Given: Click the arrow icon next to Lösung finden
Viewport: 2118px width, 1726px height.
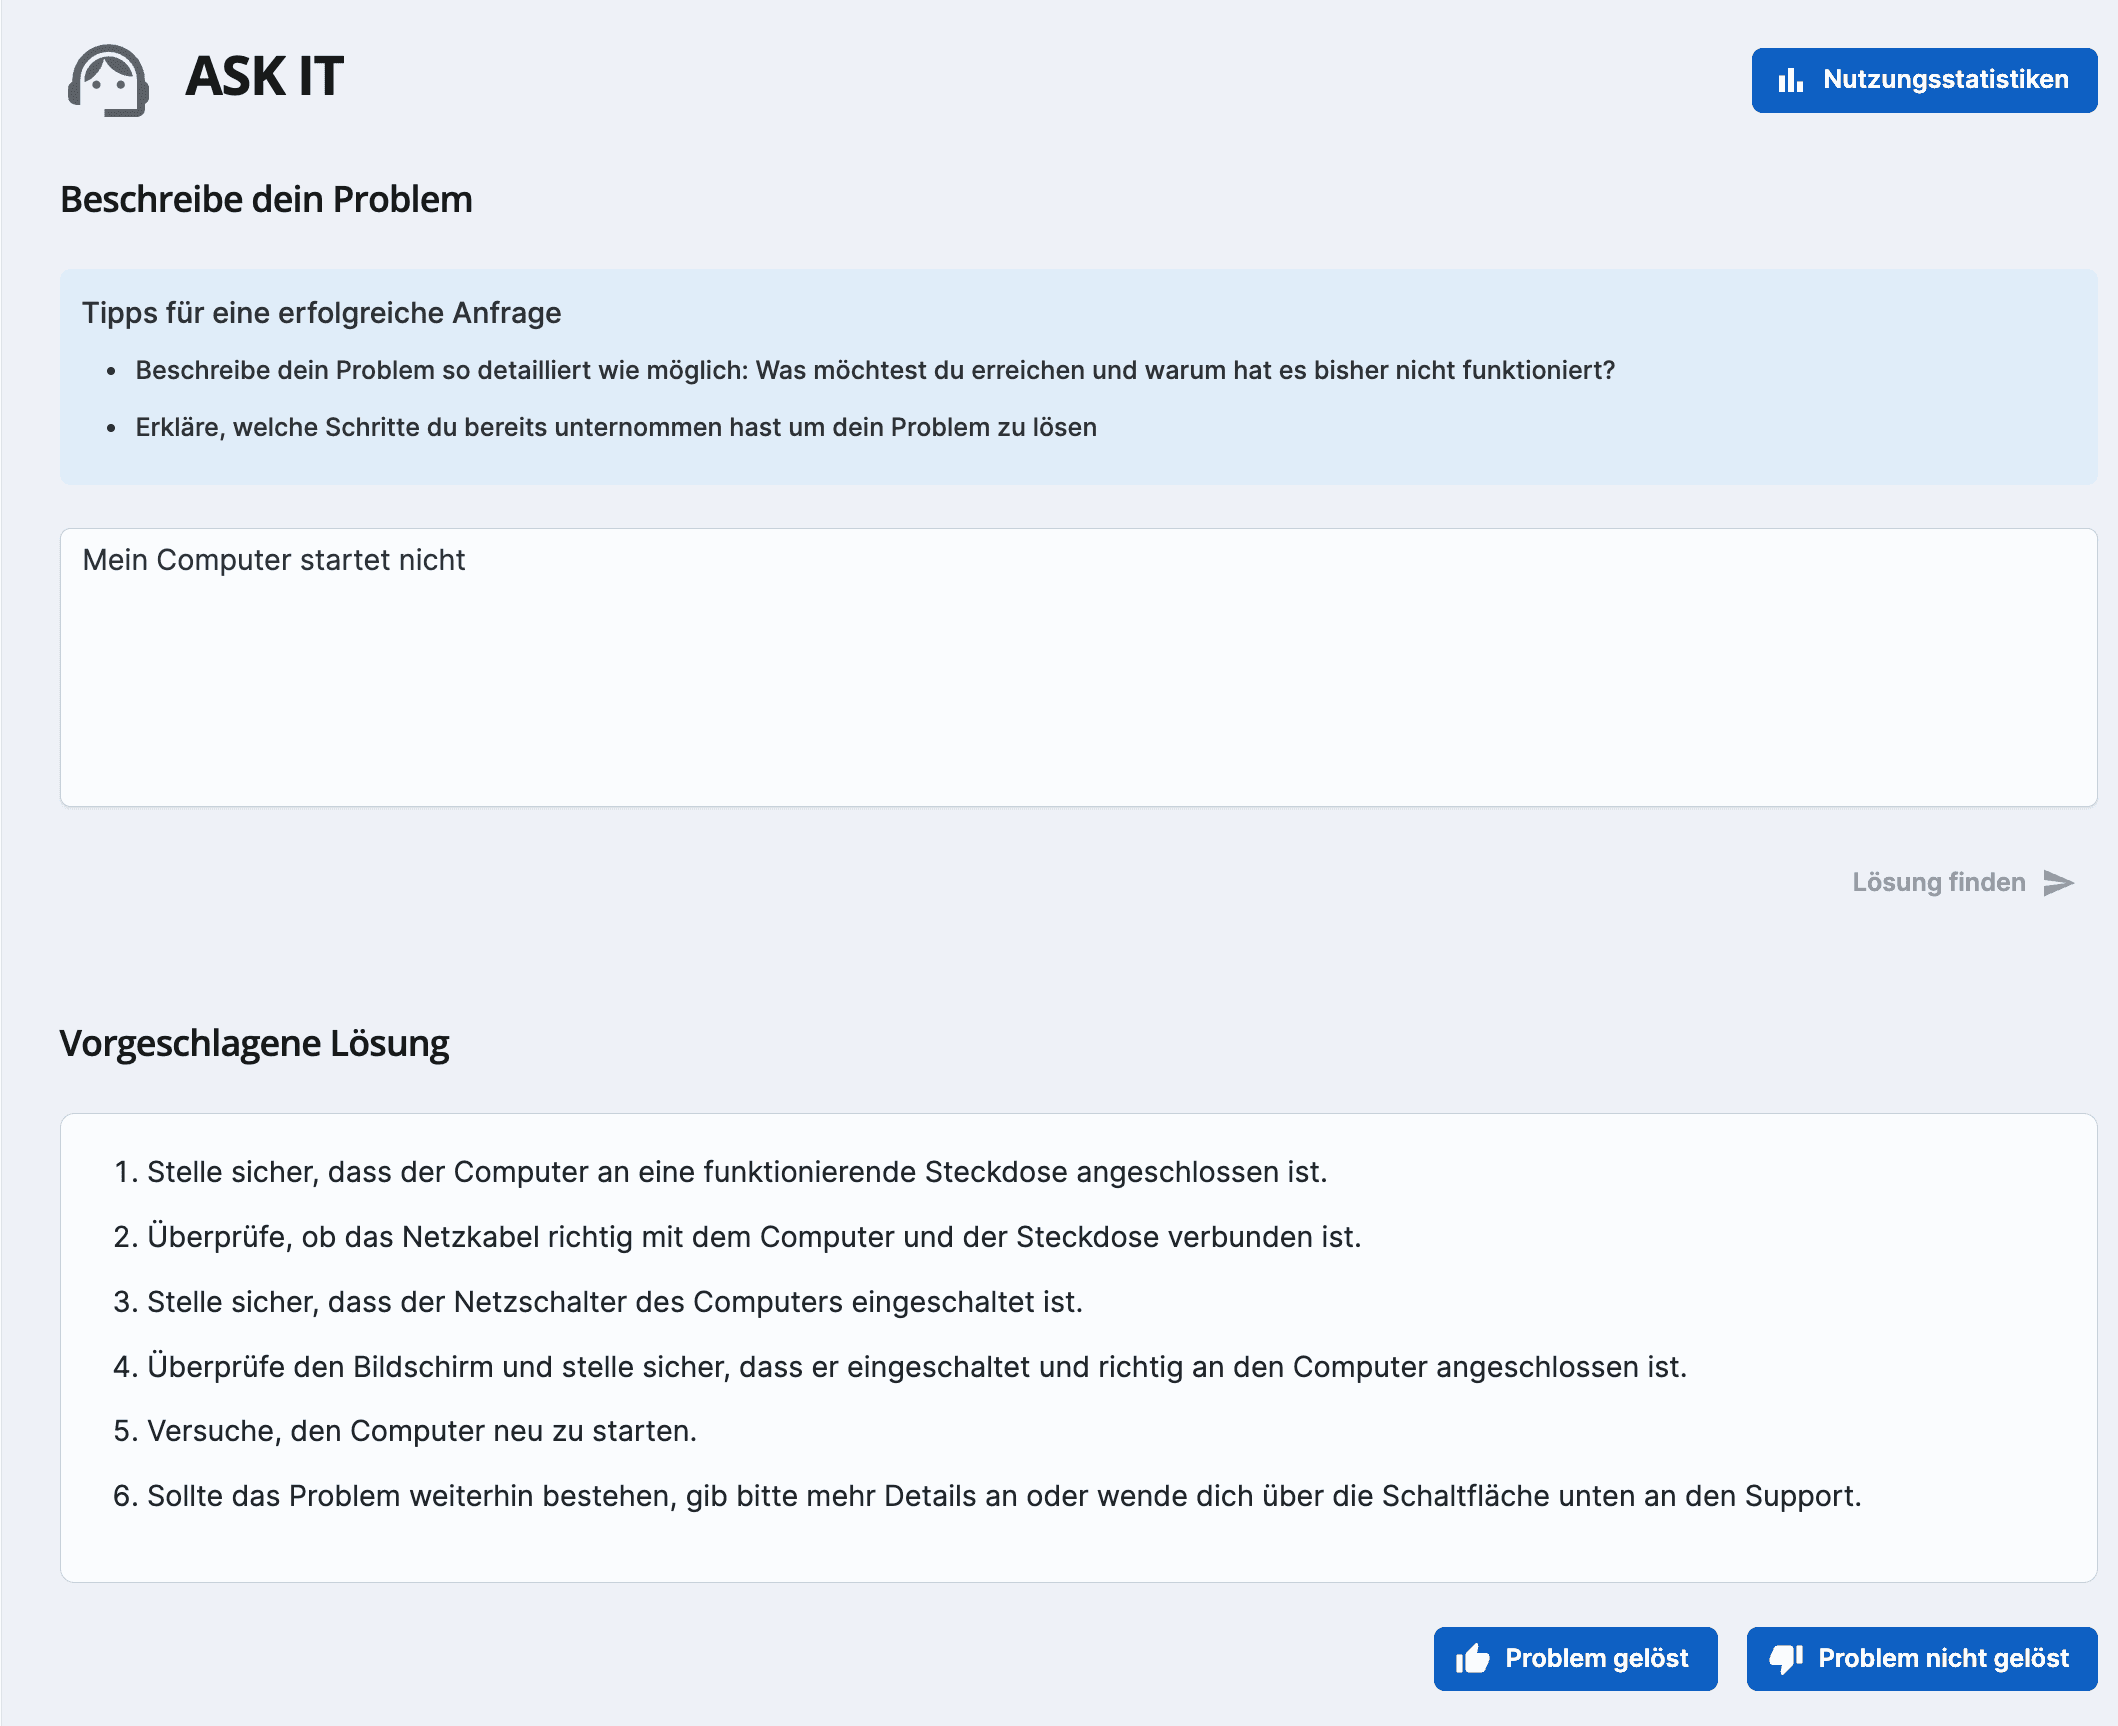Looking at the screenshot, I should [x=2057, y=883].
